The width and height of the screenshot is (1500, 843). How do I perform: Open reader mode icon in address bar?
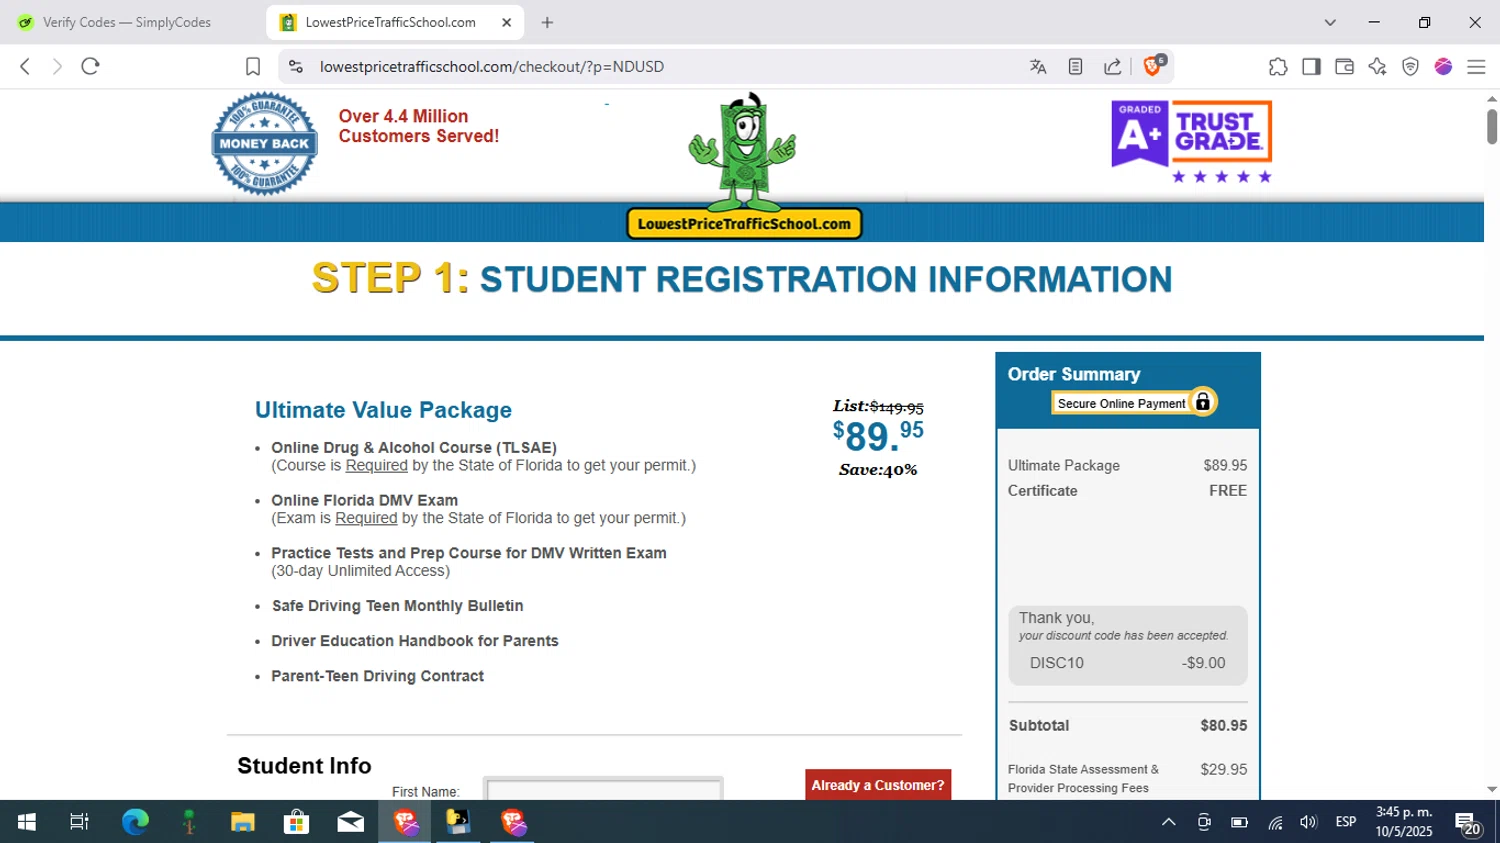tap(1075, 67)
